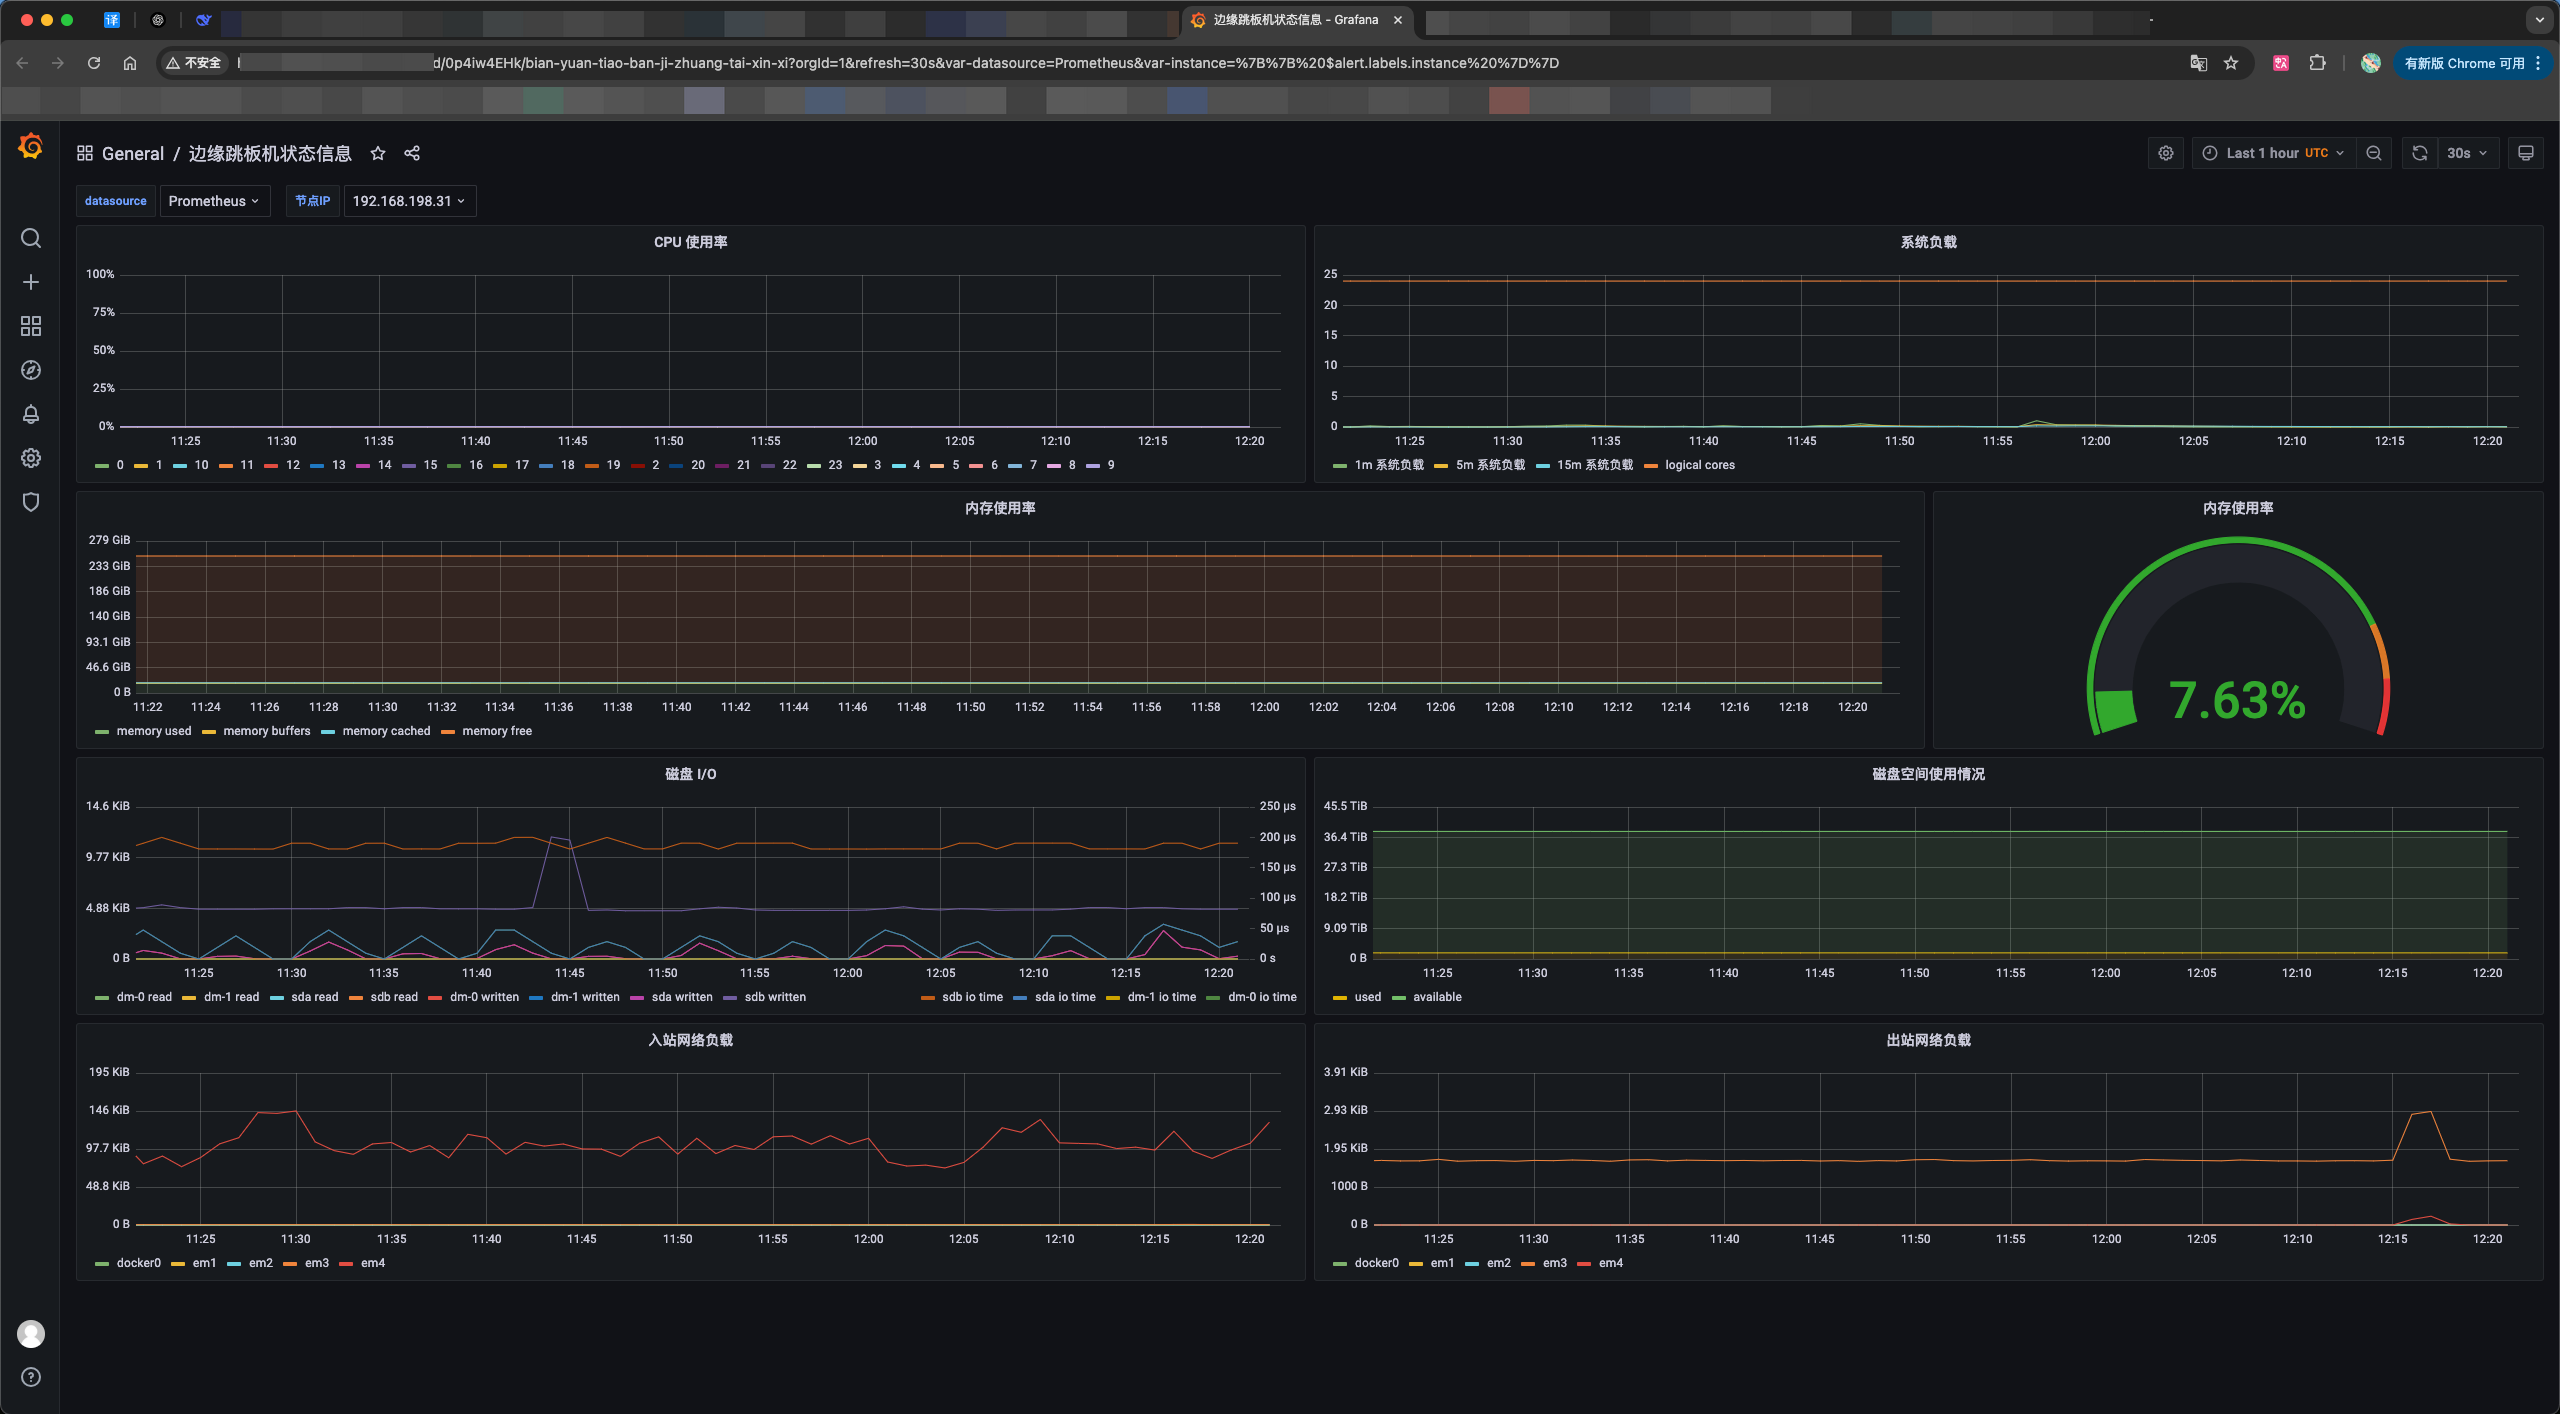Toggle the logical cores legend series
Screen dimensions: 2560x1414
(1699, 465)
